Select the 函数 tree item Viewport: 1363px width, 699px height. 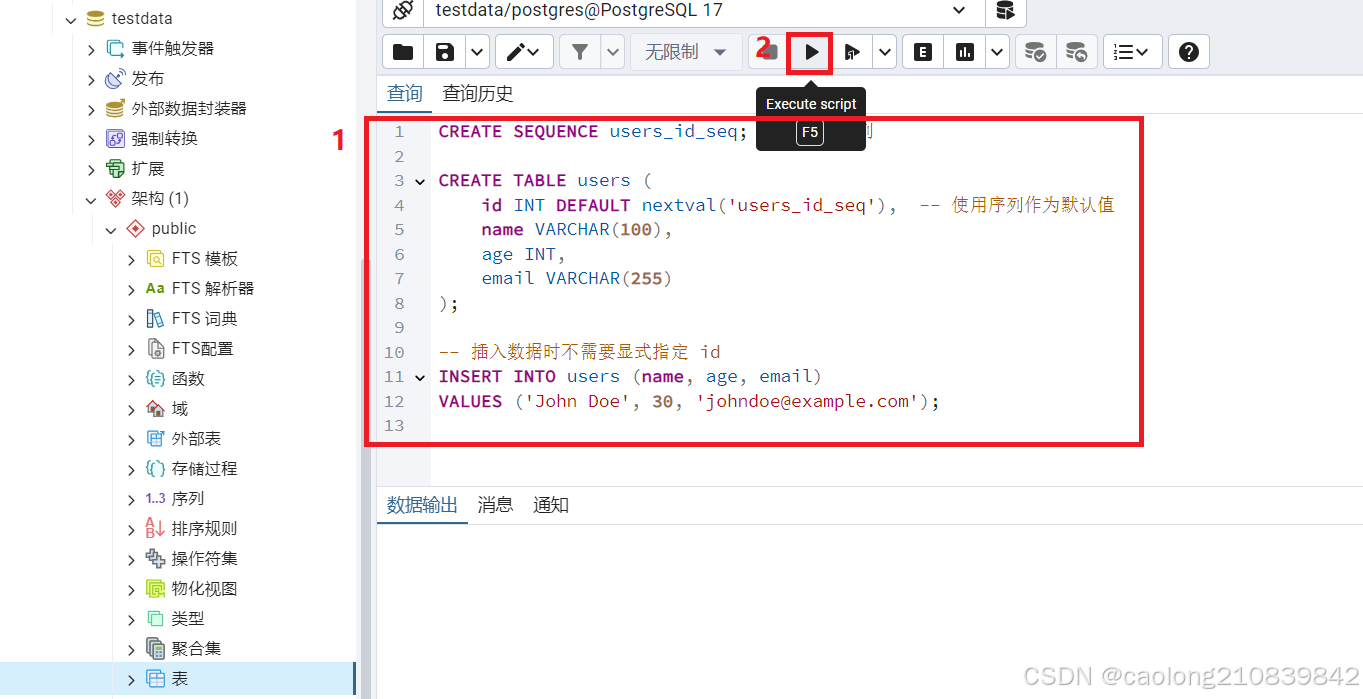click(x=188, y=379)
